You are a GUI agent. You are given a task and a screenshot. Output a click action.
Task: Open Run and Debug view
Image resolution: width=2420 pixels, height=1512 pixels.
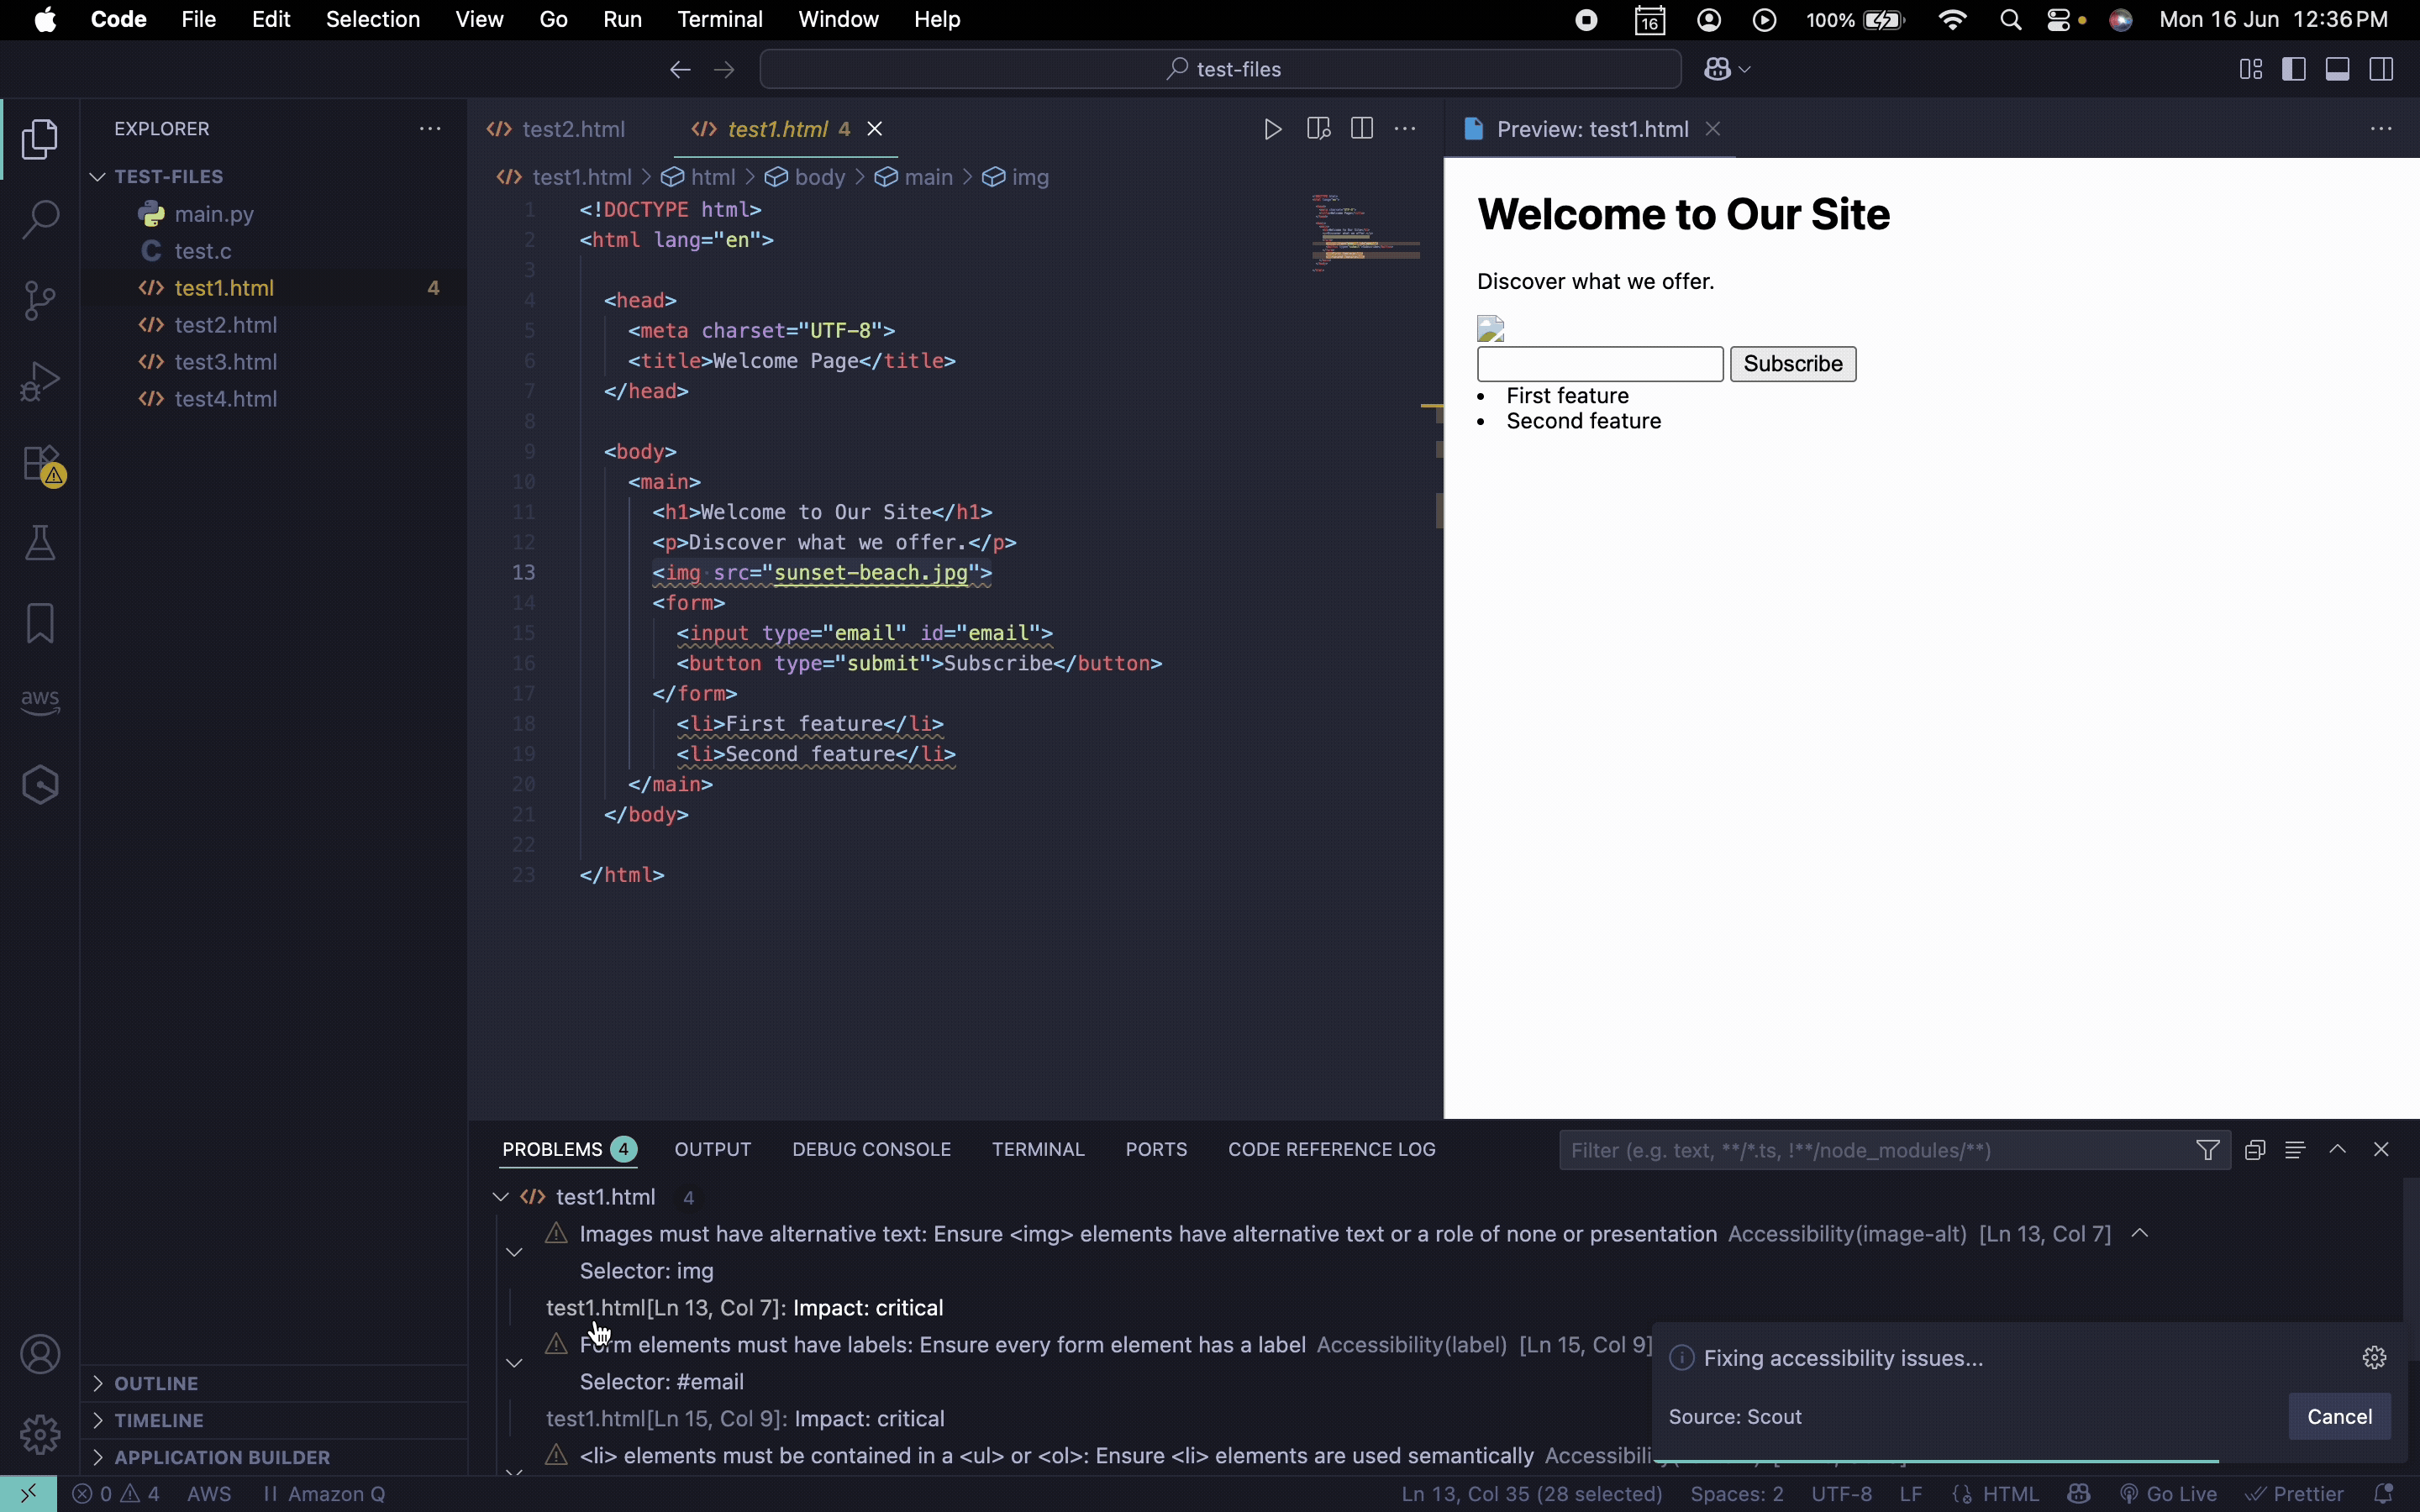(x=40, y=381)
